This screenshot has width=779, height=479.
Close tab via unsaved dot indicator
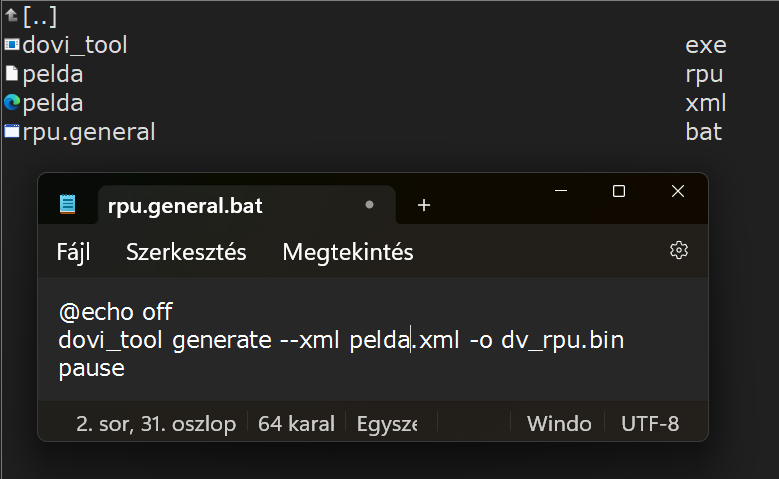369,205
